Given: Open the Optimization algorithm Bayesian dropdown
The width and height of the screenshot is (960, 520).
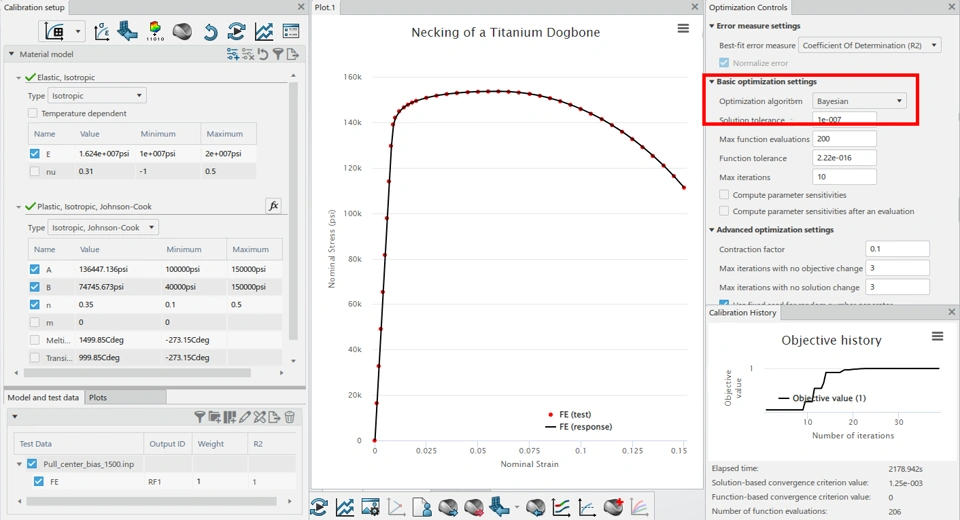Looking at the screenshot, I should (859, 101).
